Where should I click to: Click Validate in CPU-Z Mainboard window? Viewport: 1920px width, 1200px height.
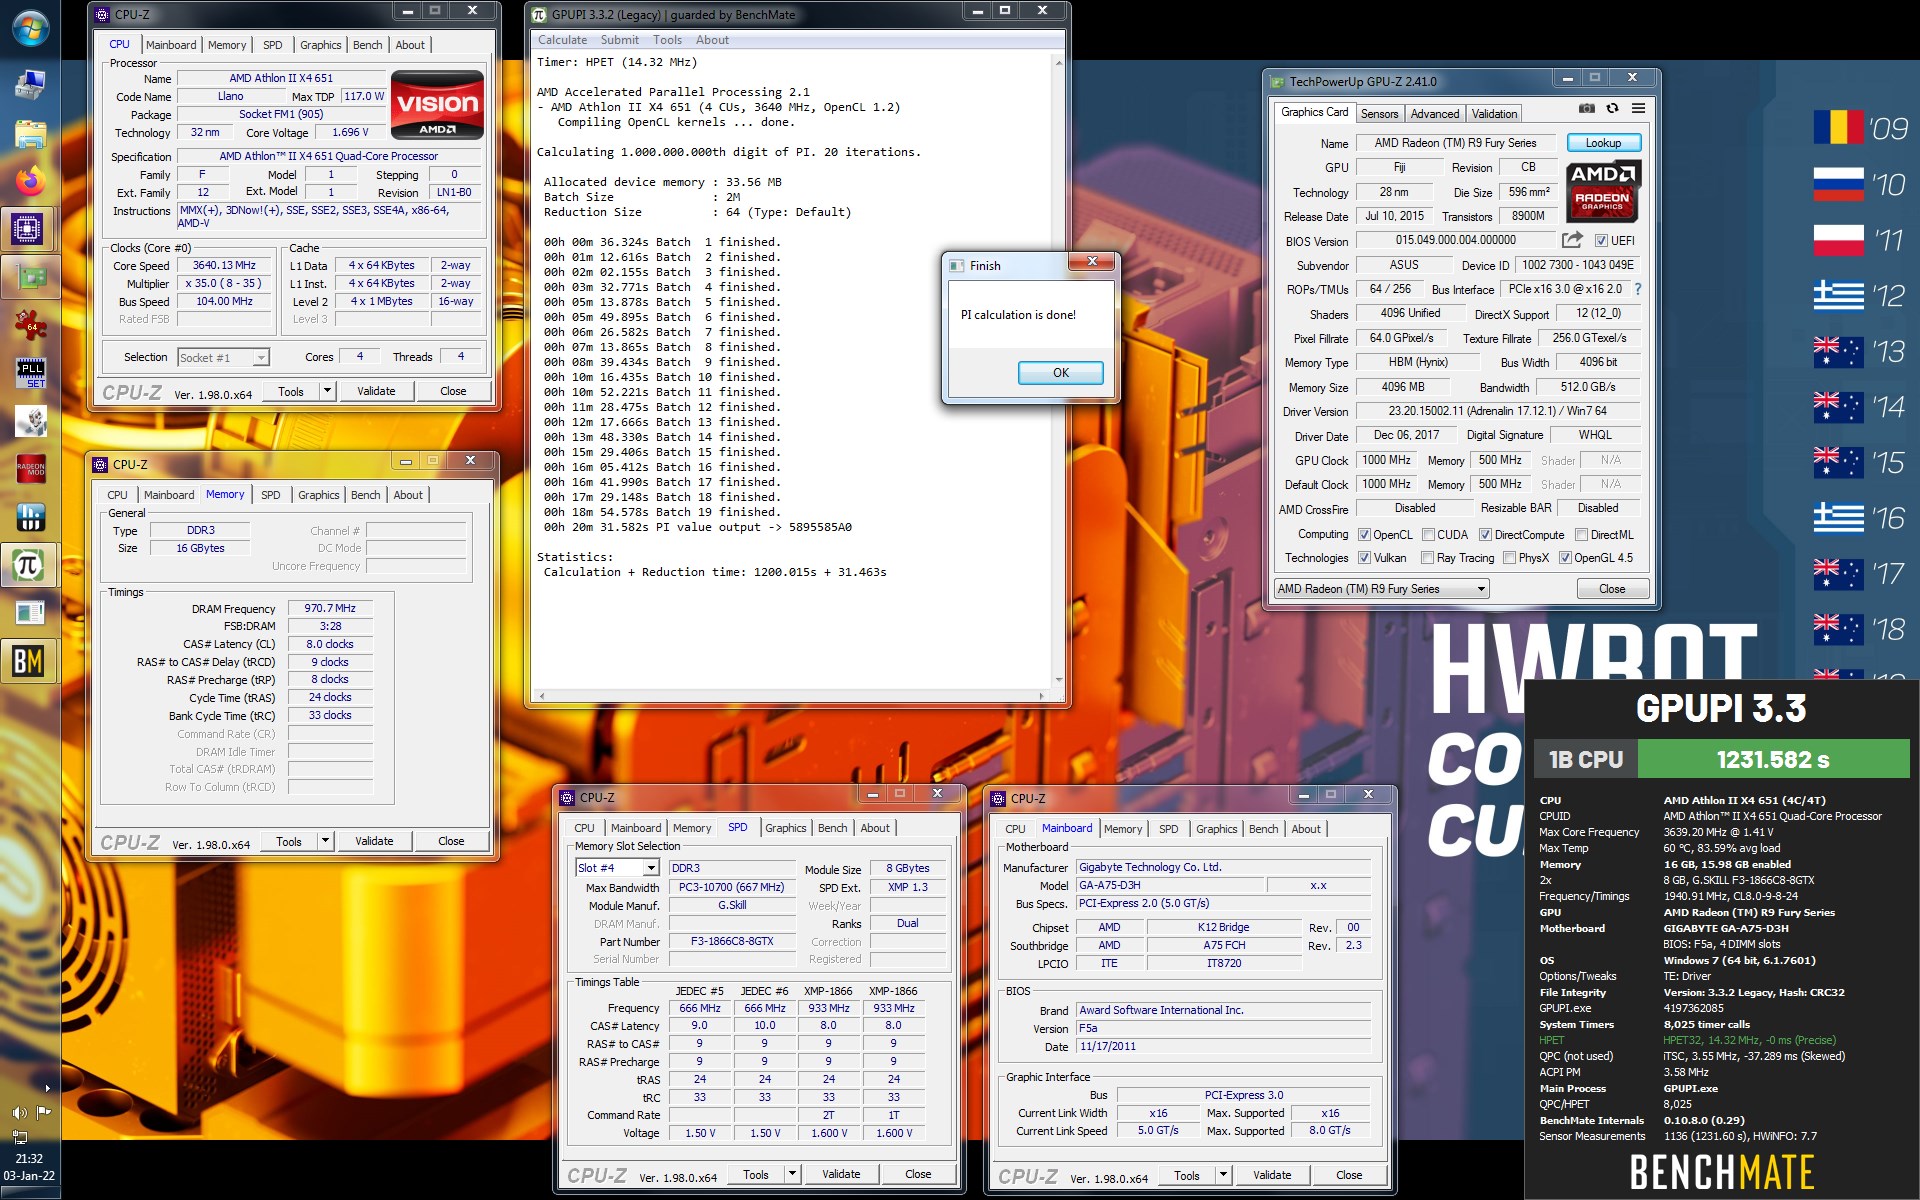tap(1272, 1175)
